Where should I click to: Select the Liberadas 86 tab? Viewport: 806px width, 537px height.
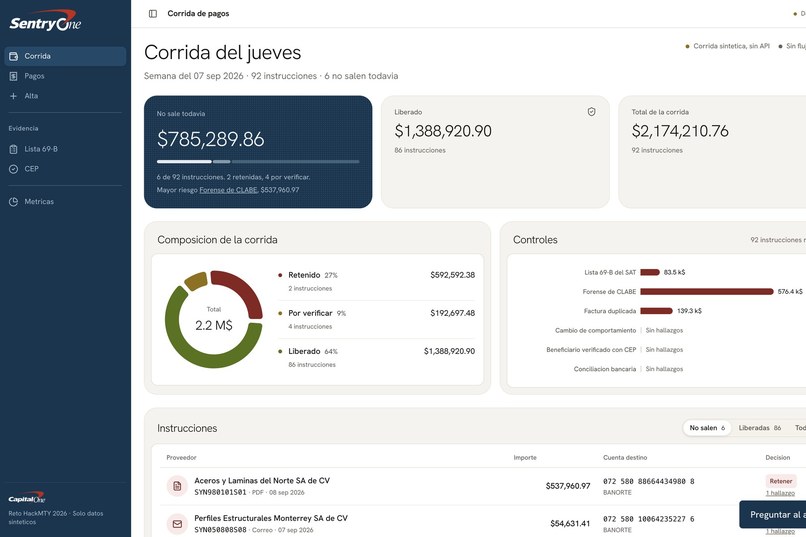tap(760, 428)
